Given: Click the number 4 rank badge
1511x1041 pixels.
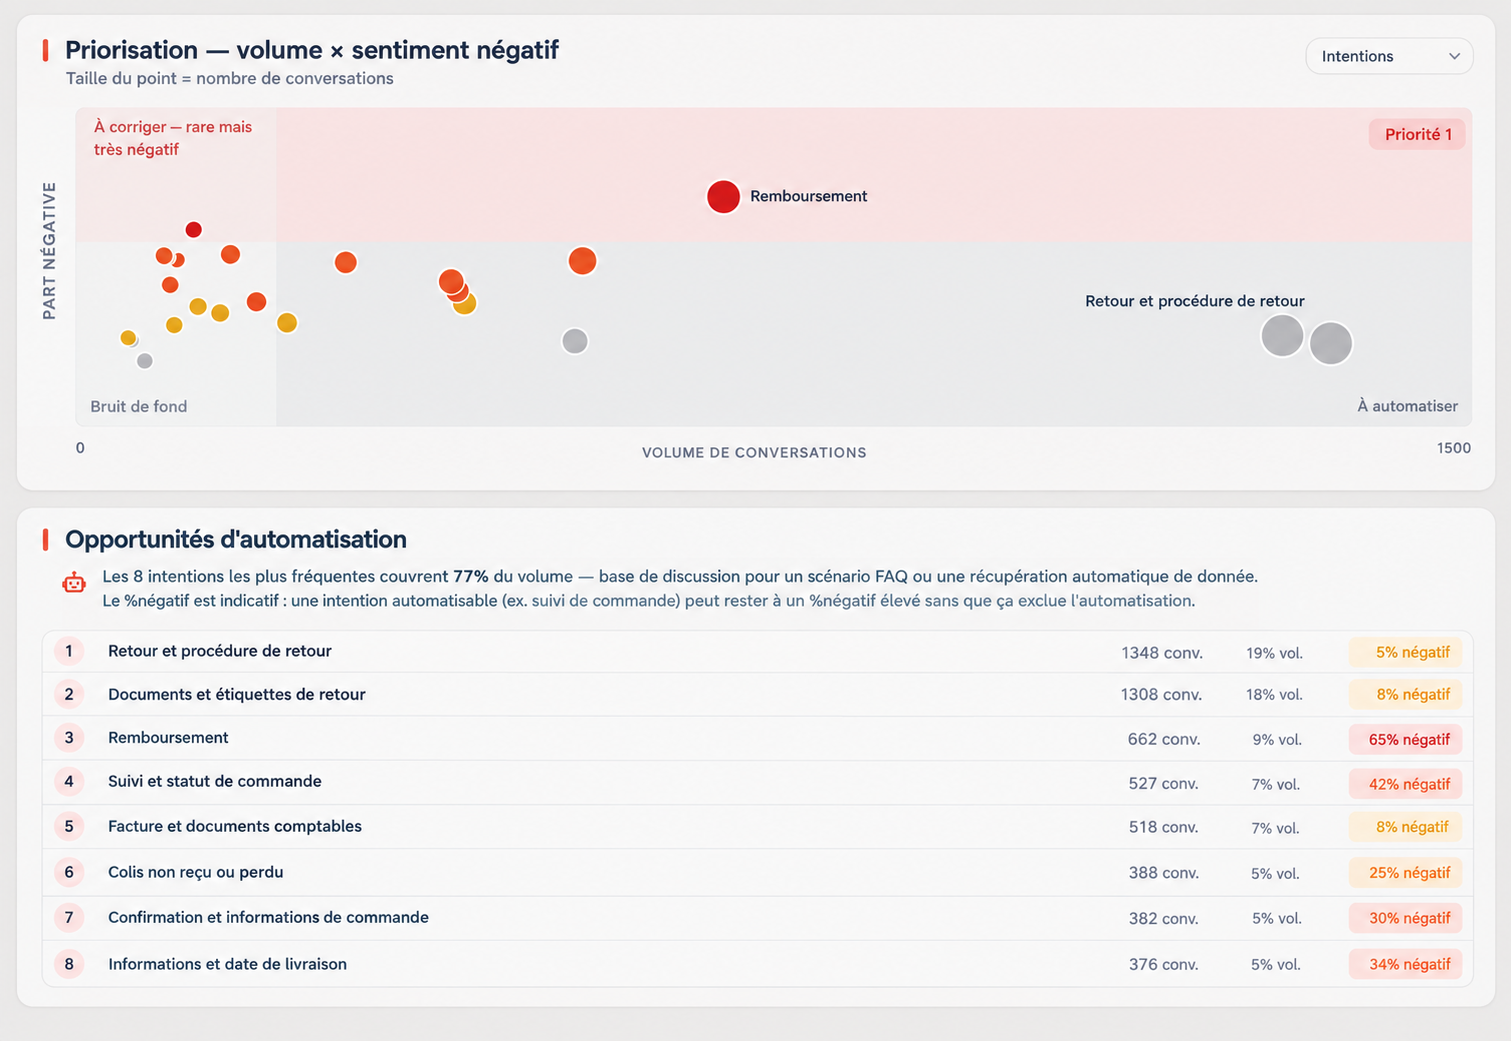Looking at the screenshot, I should tap(69, 781).
